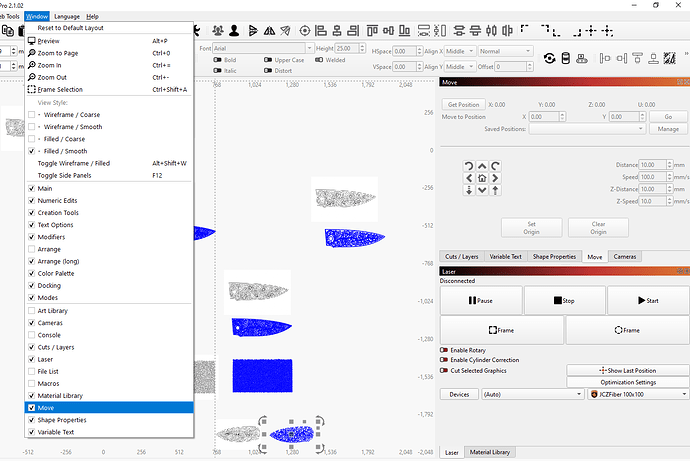This screenshot has height=461, width=690.
Task: Open the (Auto) port dropdown
Action: pos(533,394)
